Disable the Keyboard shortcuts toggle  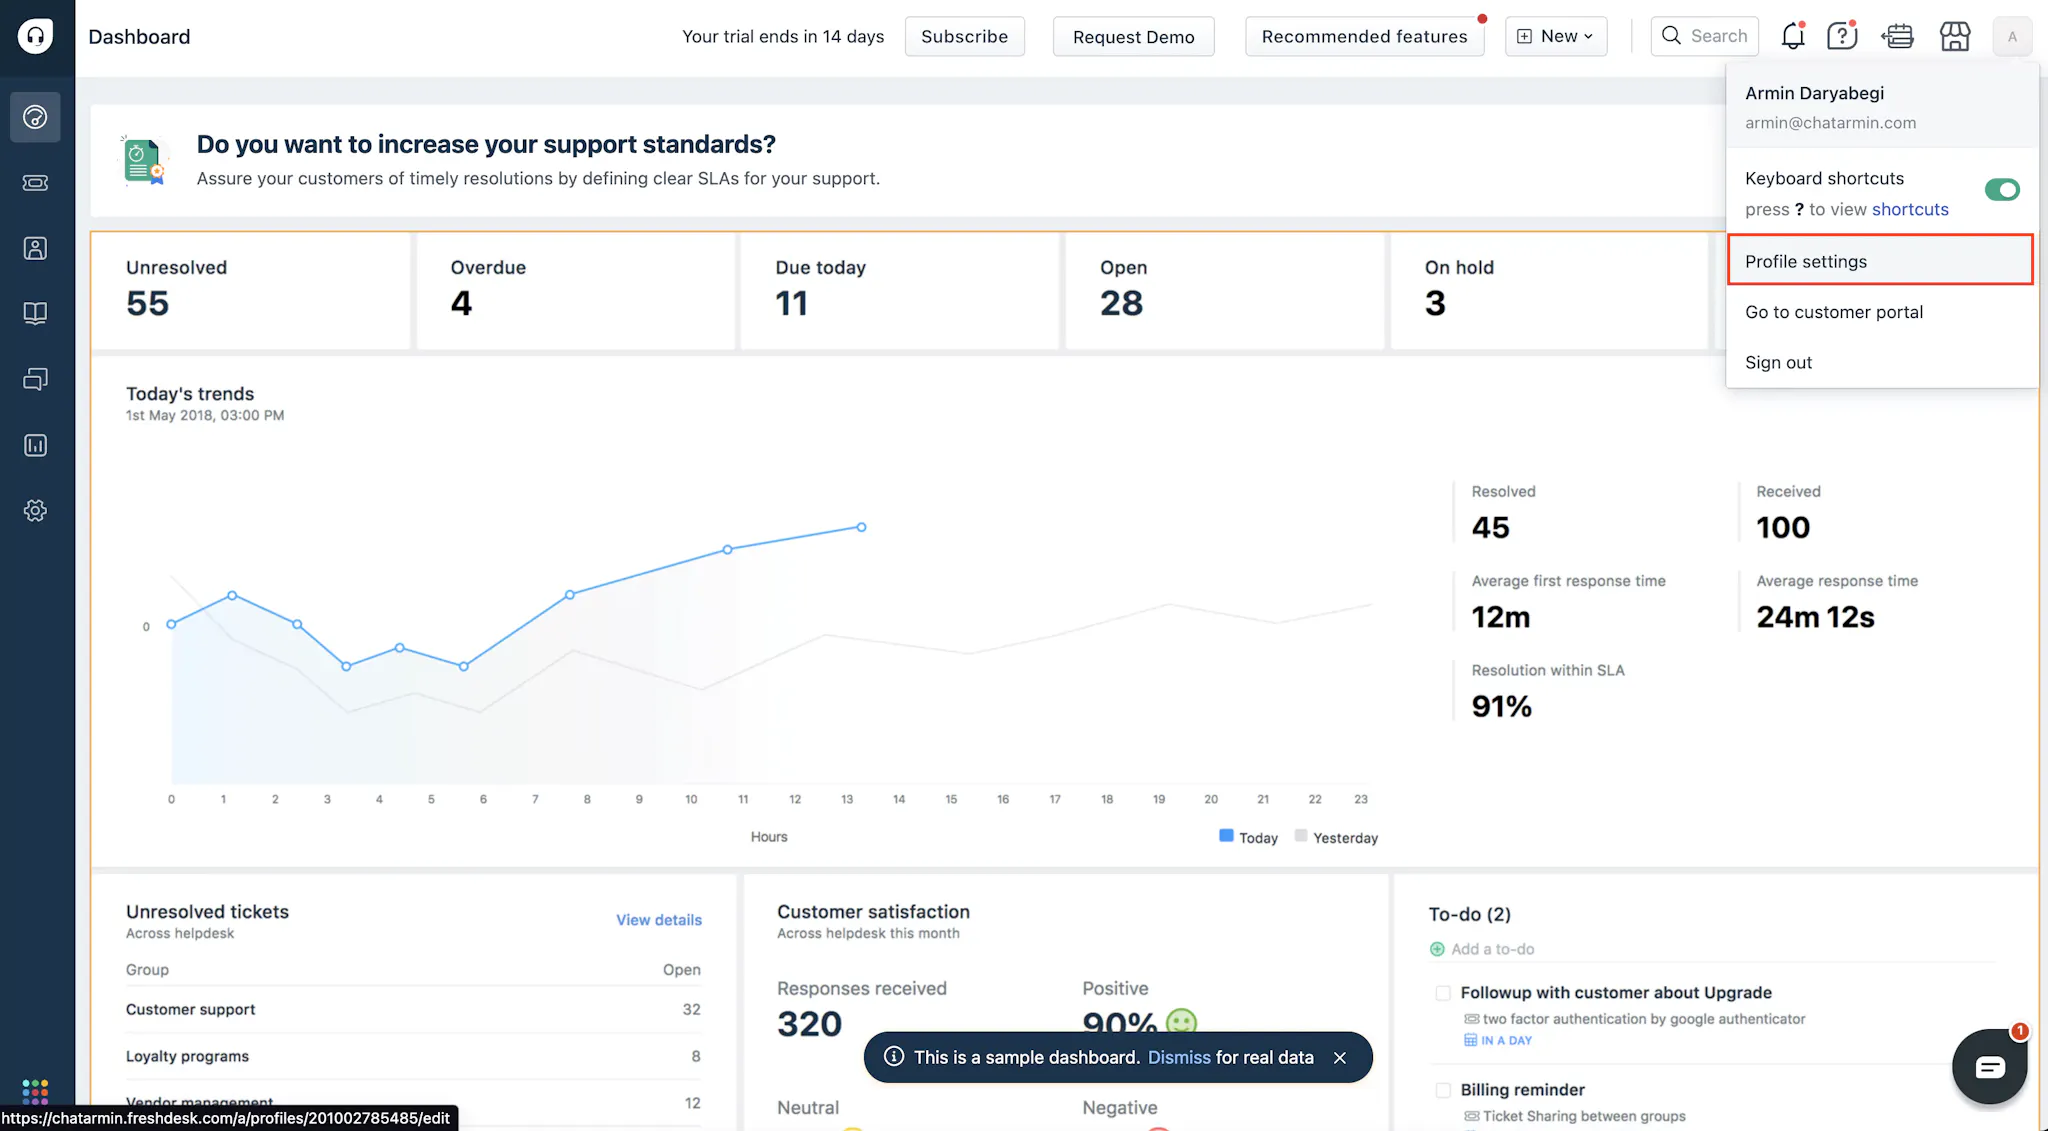click(x=2001, y=190)
